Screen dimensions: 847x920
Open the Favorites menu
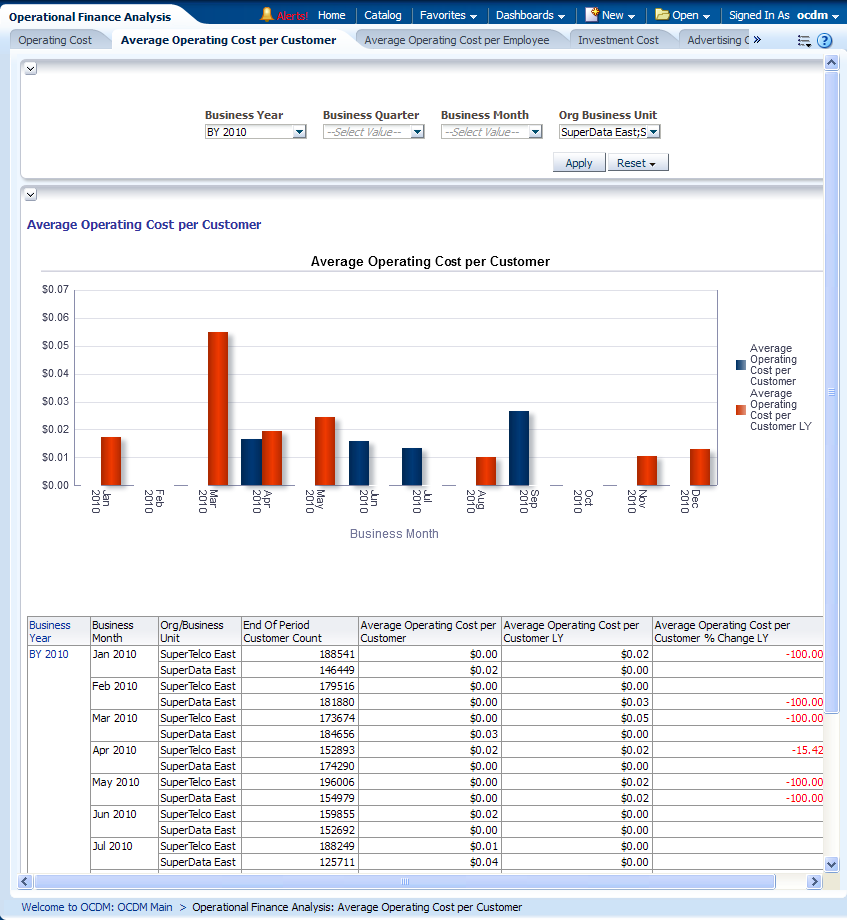pos(447,15)
